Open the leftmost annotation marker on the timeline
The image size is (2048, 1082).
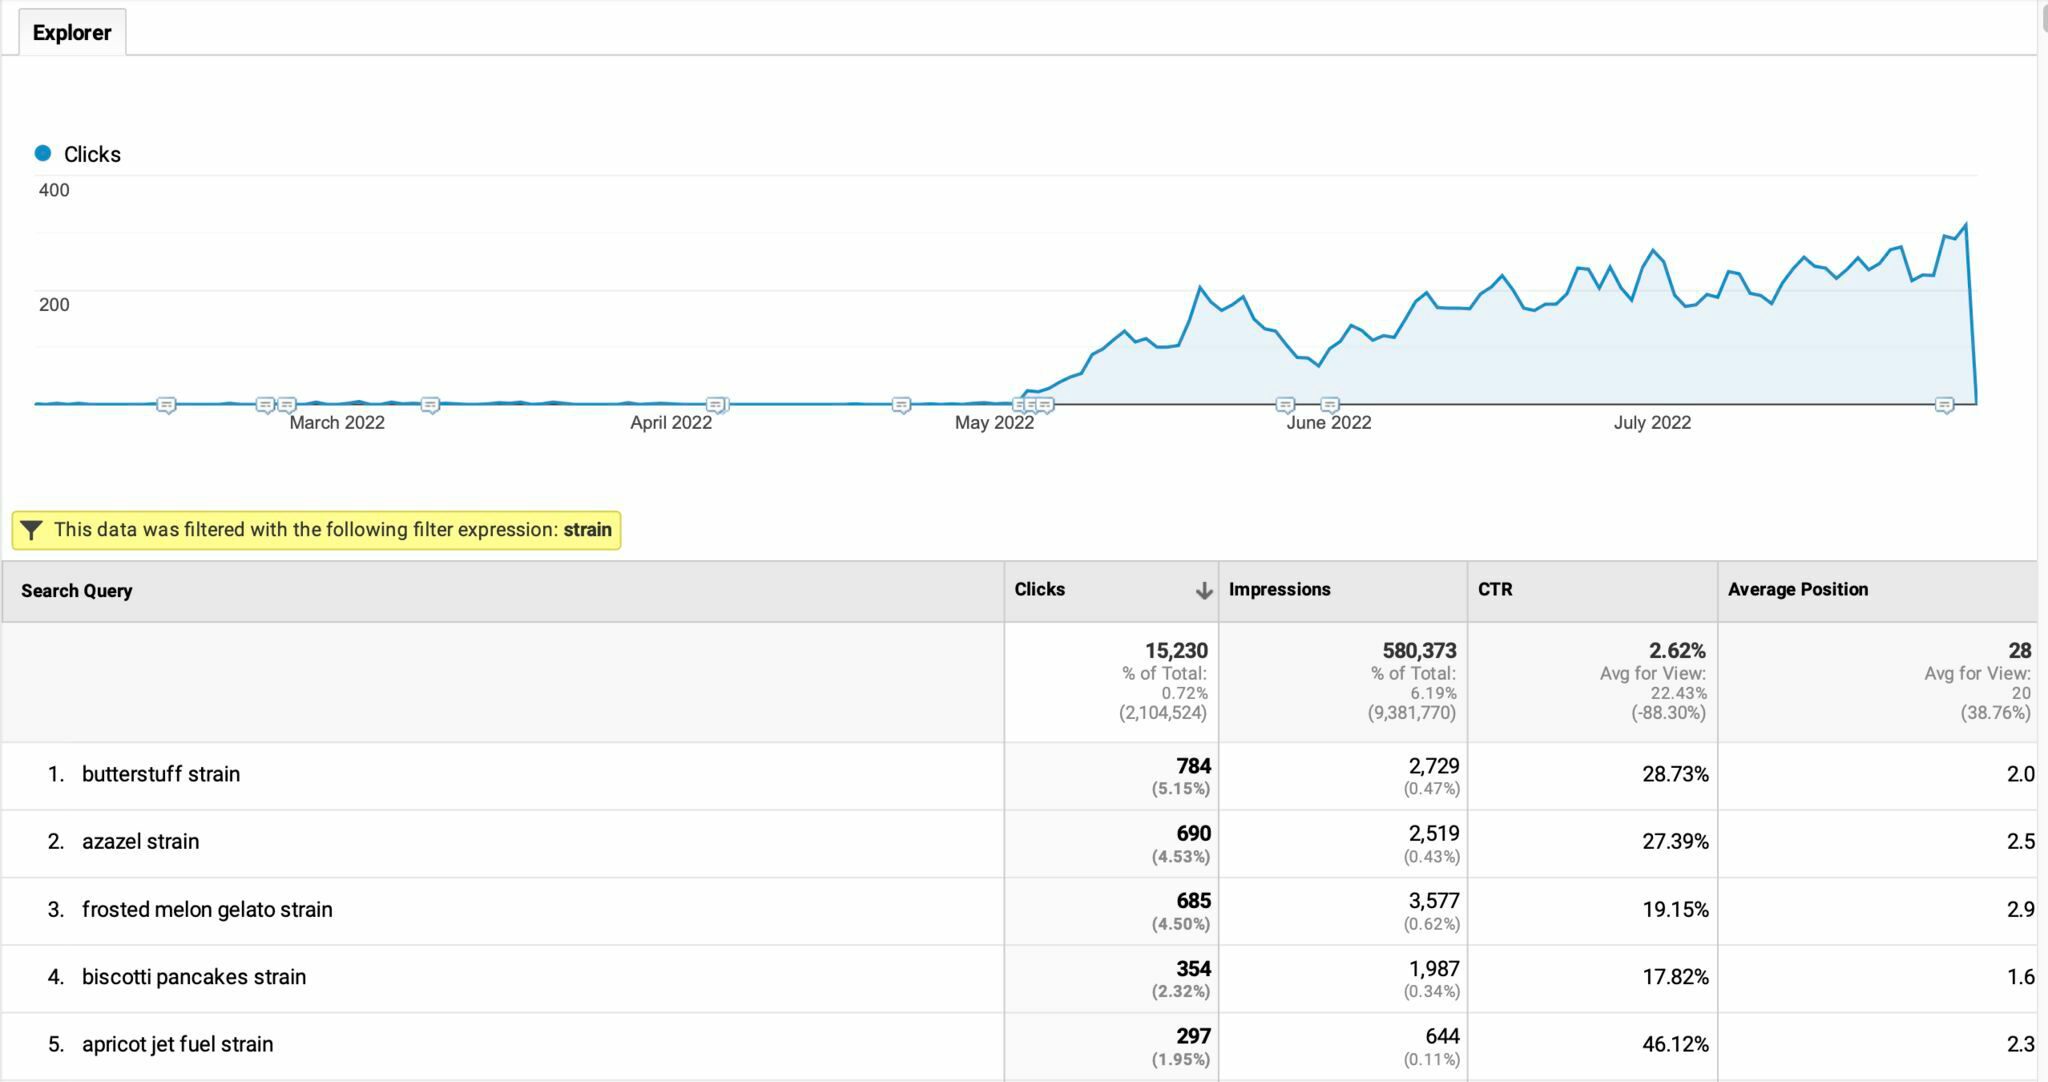coord(167,405)
